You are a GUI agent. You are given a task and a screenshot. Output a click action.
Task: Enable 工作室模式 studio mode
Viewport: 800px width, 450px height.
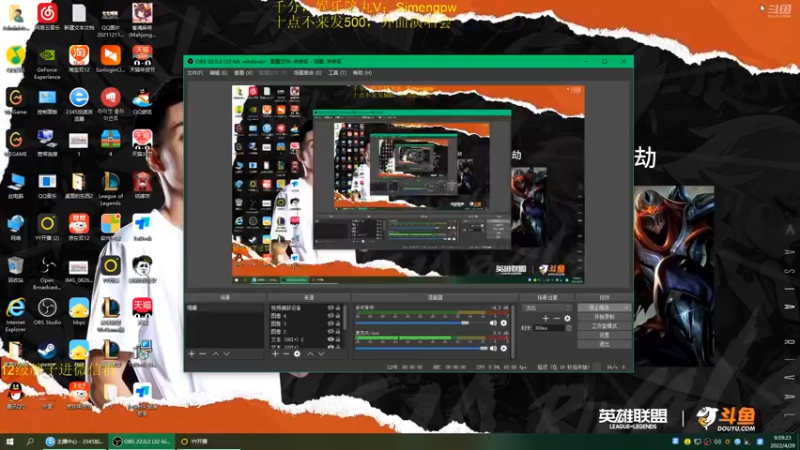click(x=605, y=326)
